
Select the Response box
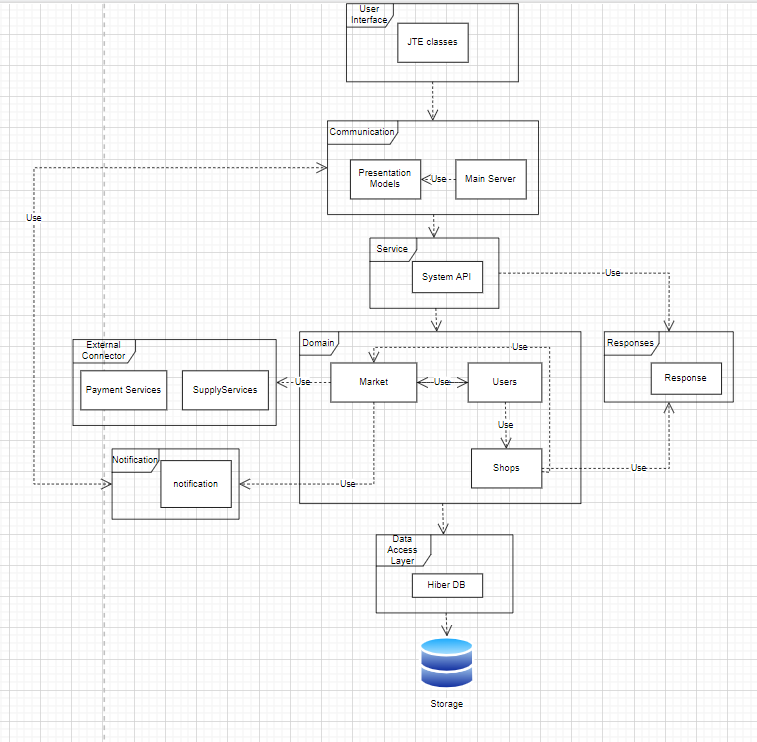pyautogui.click(x=686, y=378)
